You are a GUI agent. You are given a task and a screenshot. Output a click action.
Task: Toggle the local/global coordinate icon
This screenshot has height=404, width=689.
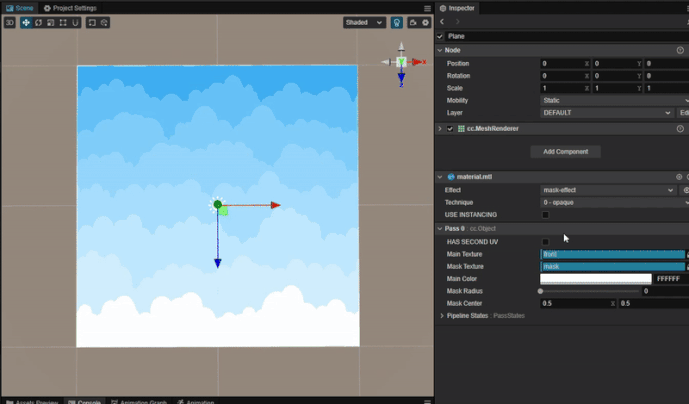104,22
